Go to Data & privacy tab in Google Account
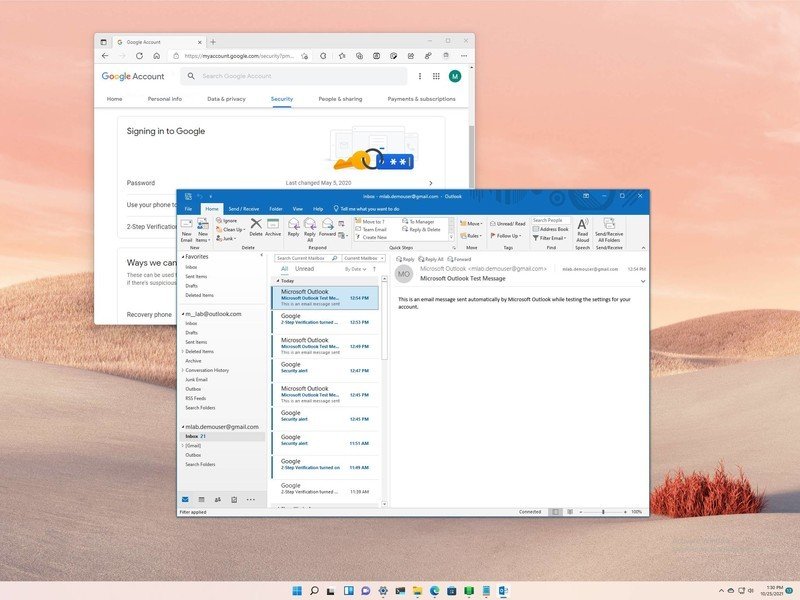 (226, 99)
